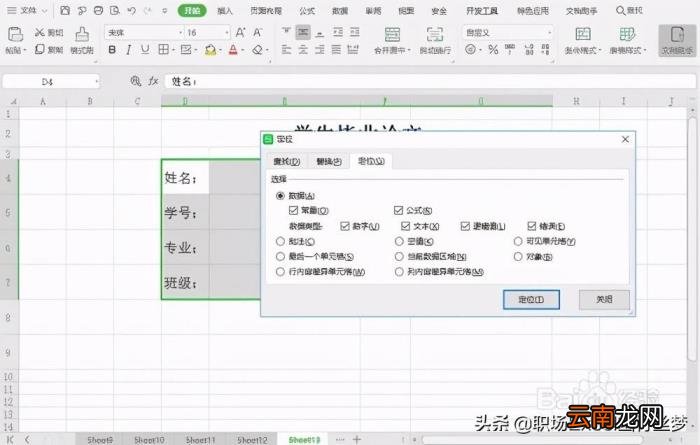Image resolution: width=700 pixels, height=445 pixels.
Task: Expand the Paste options arrow
Action: coord(25,50)
